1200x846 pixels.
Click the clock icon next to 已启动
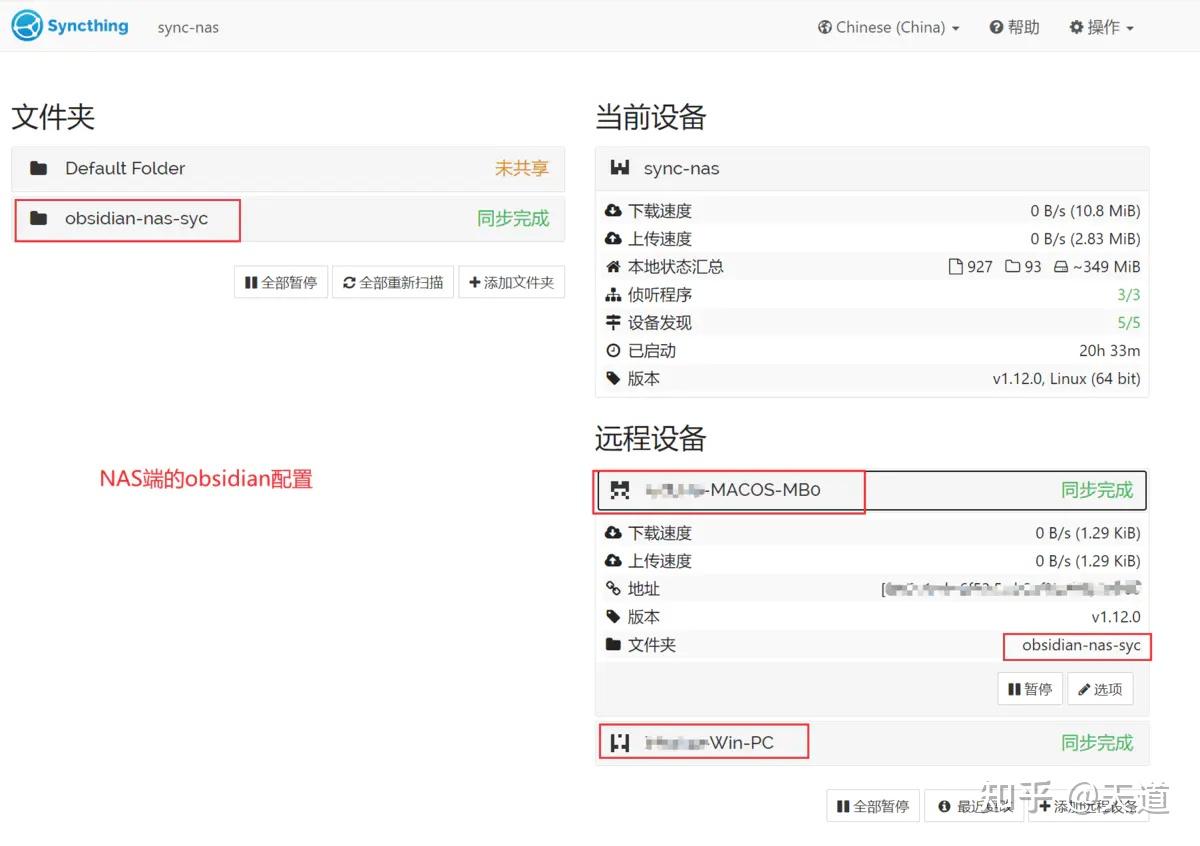tap(613, 350)
